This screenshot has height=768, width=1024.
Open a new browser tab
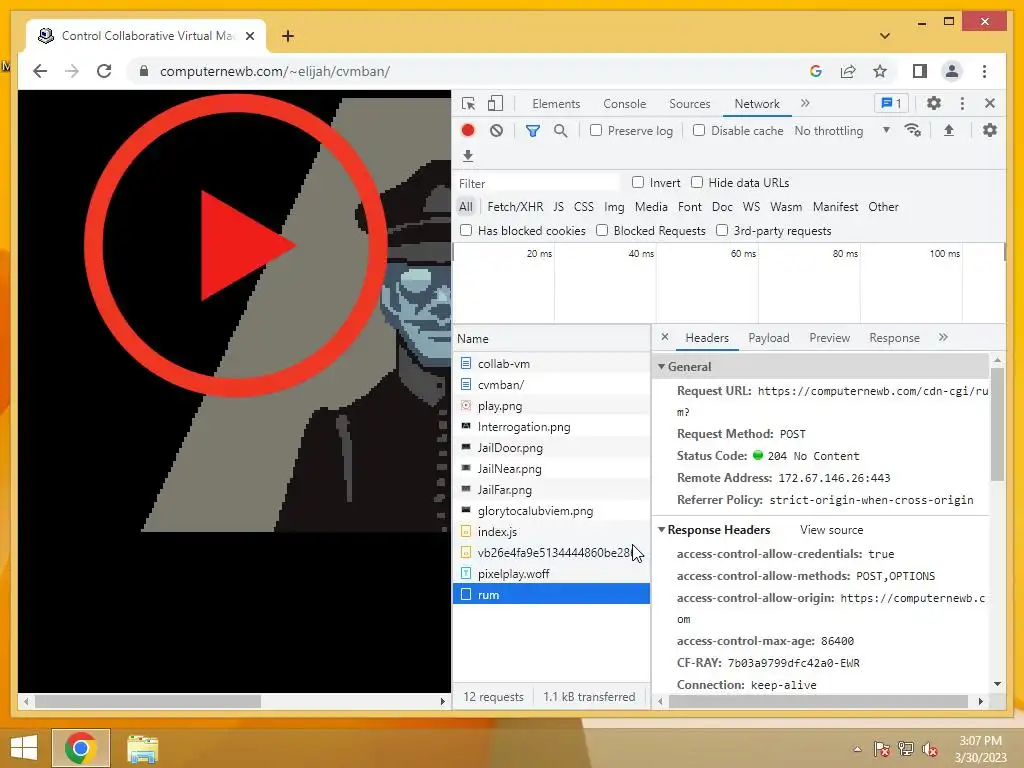[288, 36]
